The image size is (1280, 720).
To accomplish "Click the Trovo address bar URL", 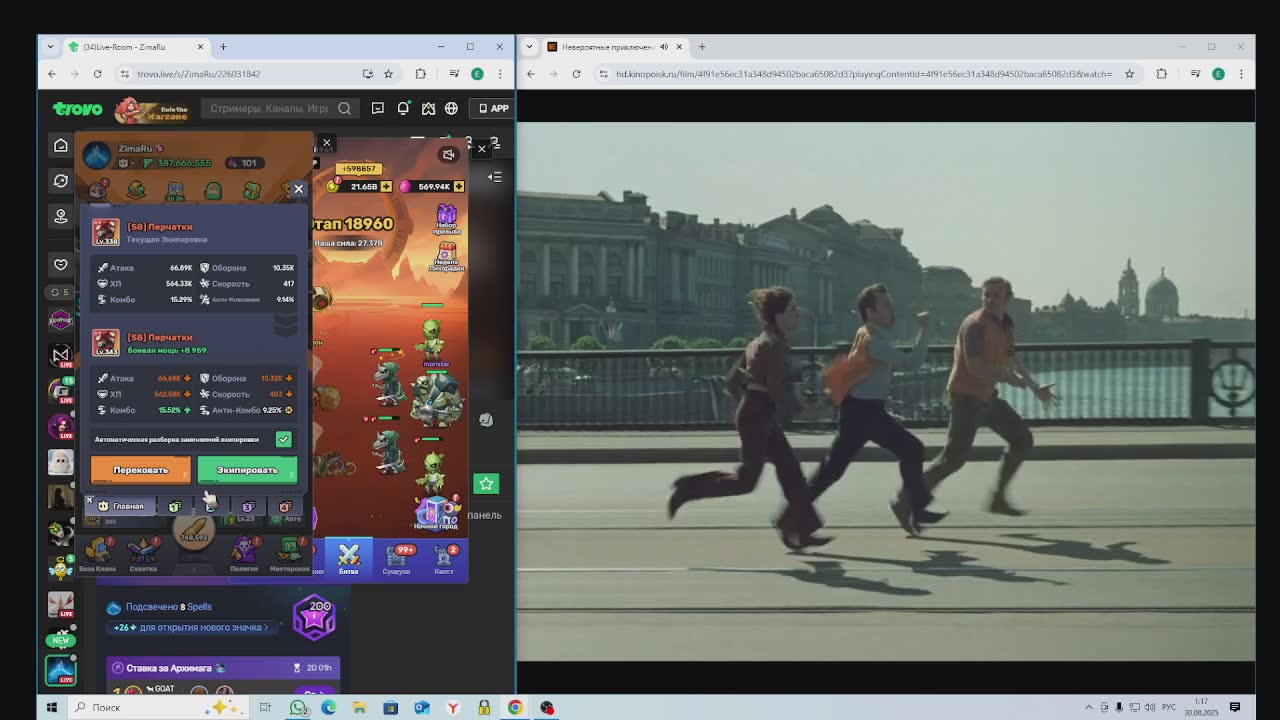I will point(199,74).
